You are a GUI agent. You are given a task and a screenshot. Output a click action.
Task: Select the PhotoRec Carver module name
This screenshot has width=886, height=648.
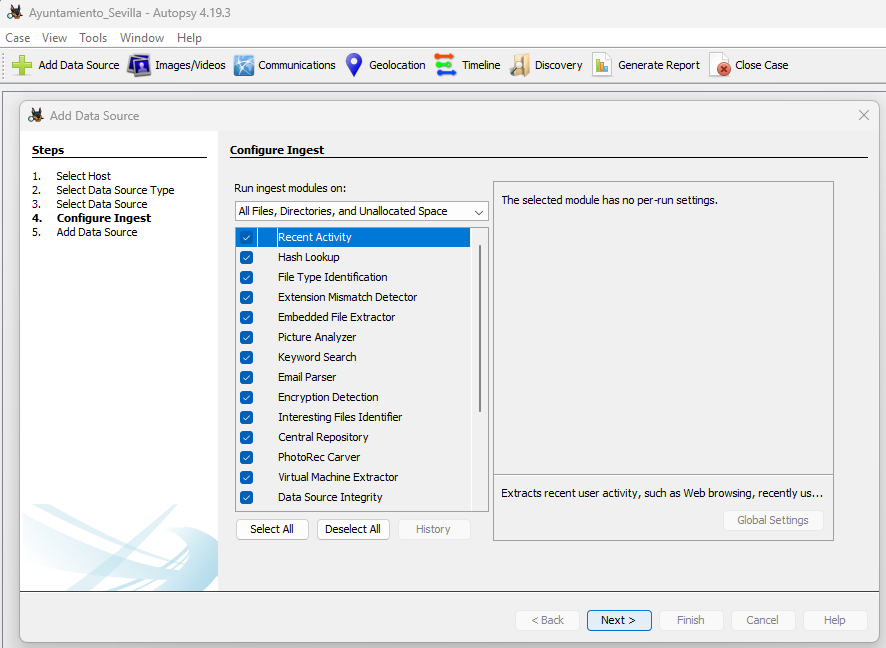(x=319, y=458)
